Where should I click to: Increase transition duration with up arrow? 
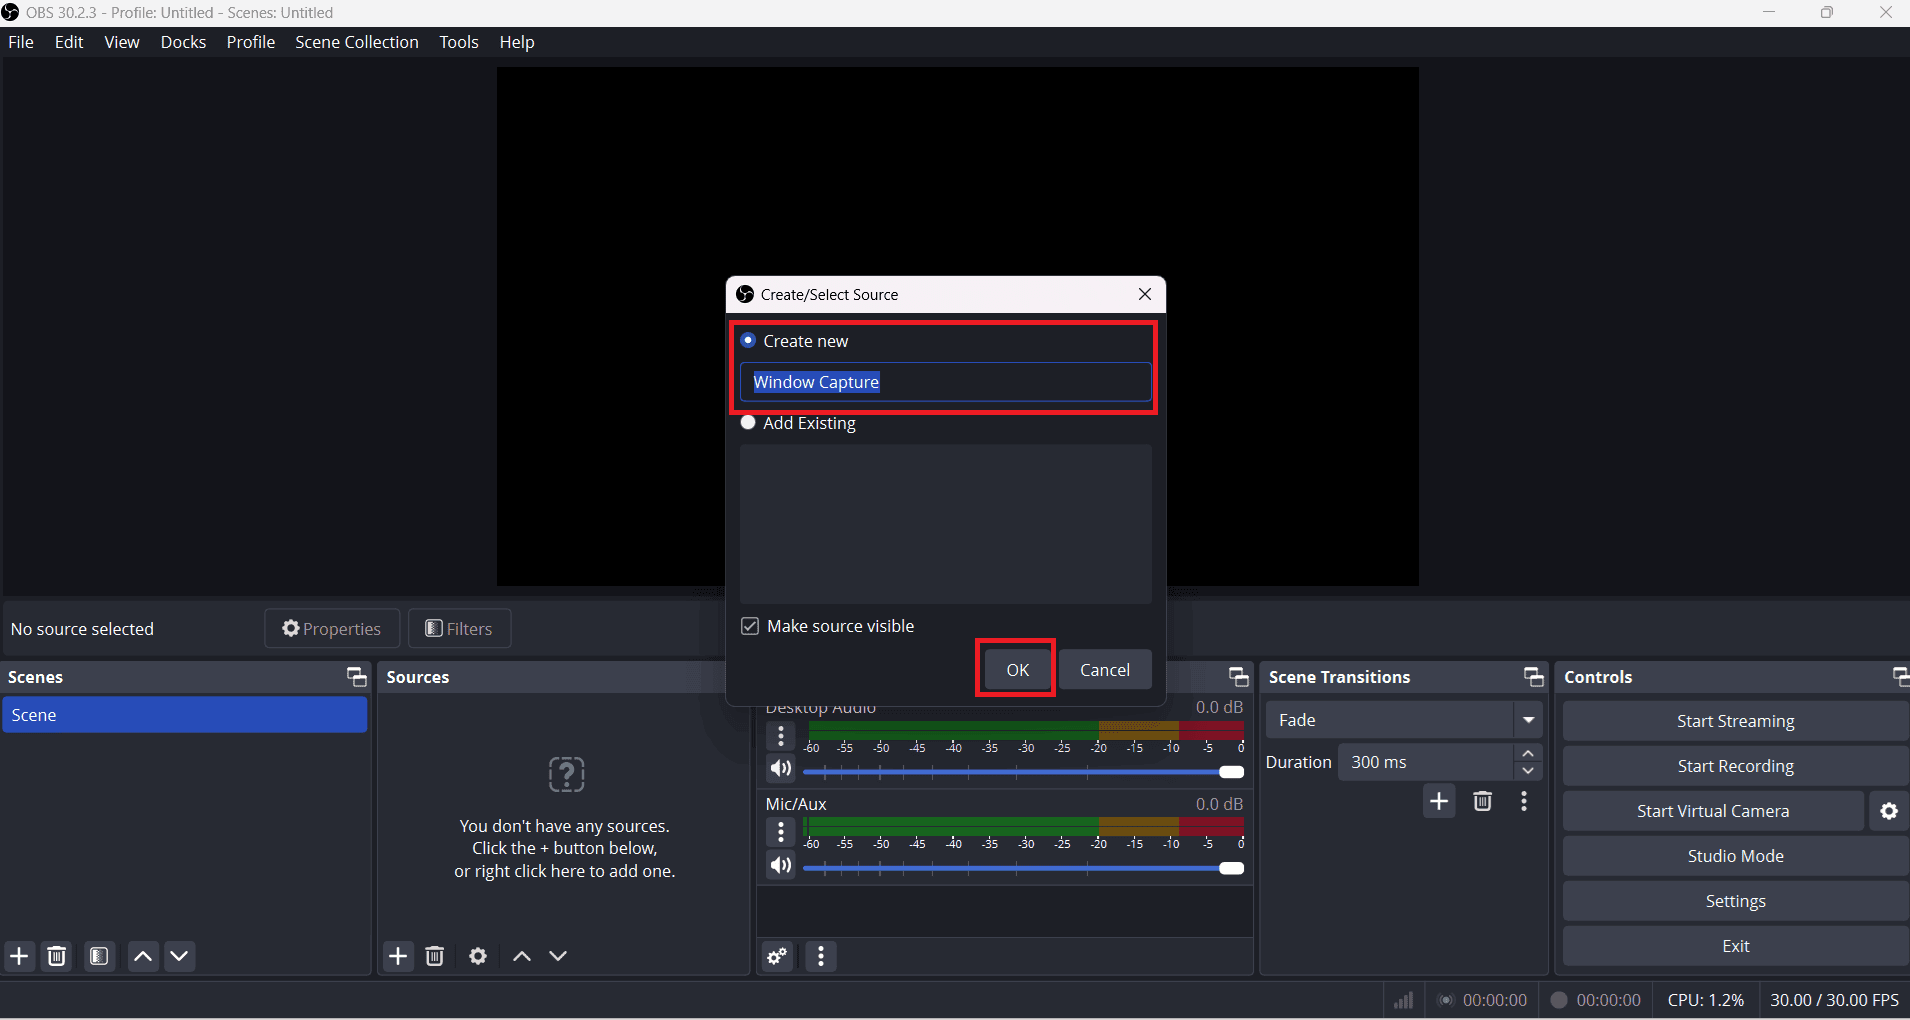coord(1528,753)
